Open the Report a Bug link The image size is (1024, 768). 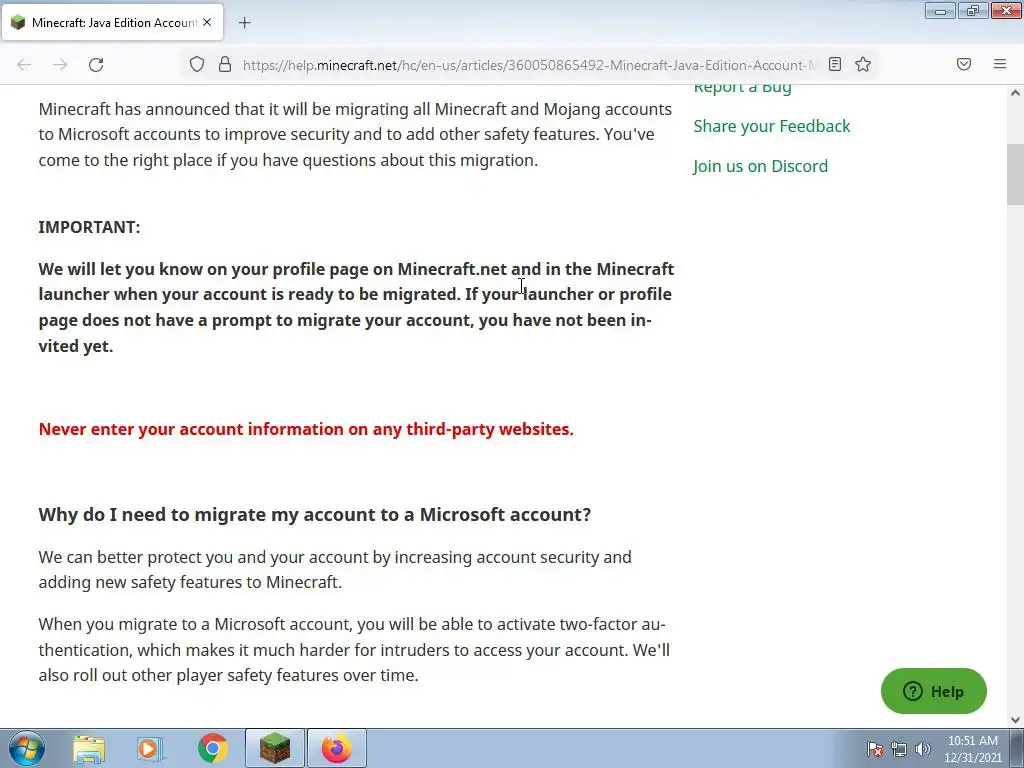(x=742, y=86)
